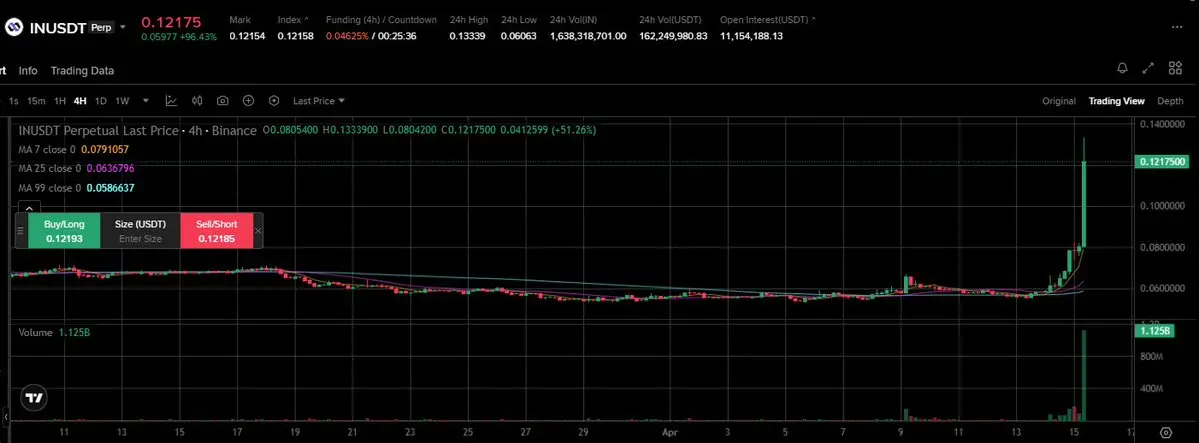Click the 24h High value 0.13339

(x=467, y=36)
